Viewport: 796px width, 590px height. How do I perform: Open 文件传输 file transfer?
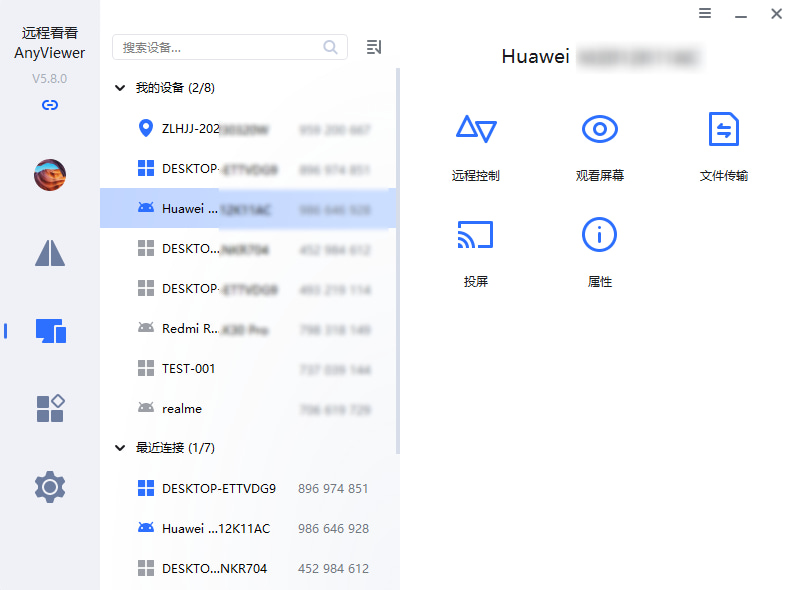tap(723, 147)
